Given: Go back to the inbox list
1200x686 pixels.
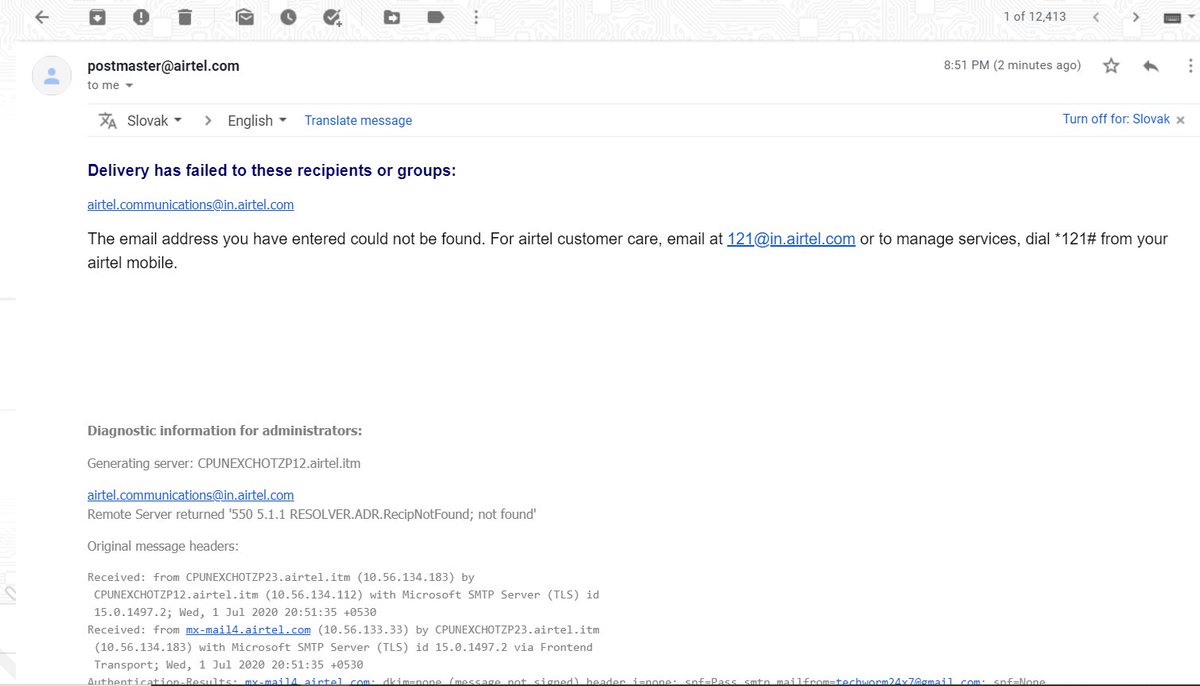Looking at the screenshot, I should [42, 17].
